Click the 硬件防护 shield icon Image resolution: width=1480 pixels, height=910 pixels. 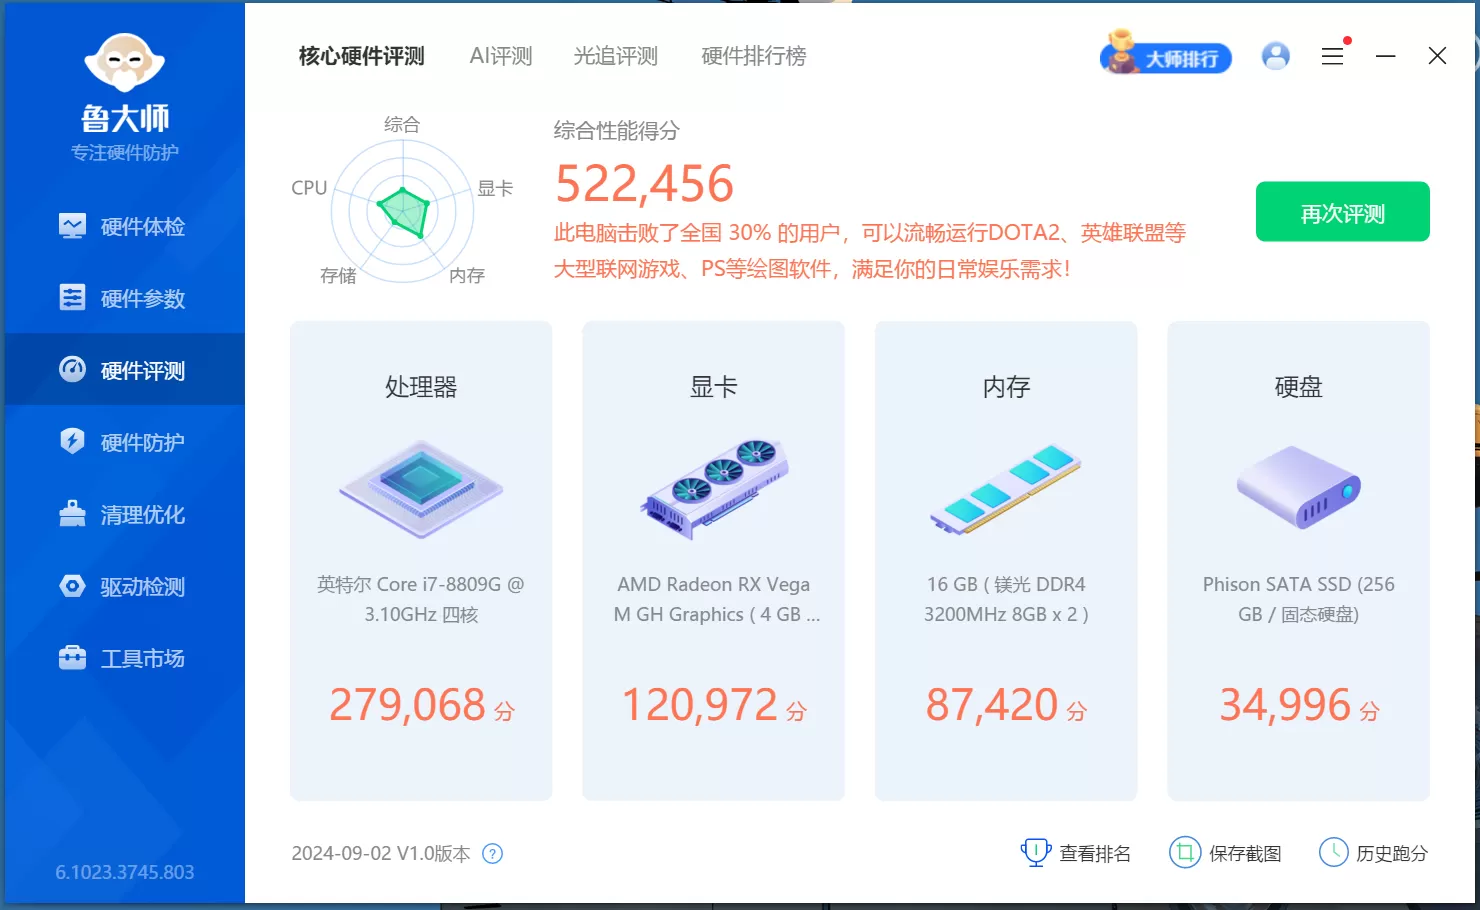tap(72, 442)
